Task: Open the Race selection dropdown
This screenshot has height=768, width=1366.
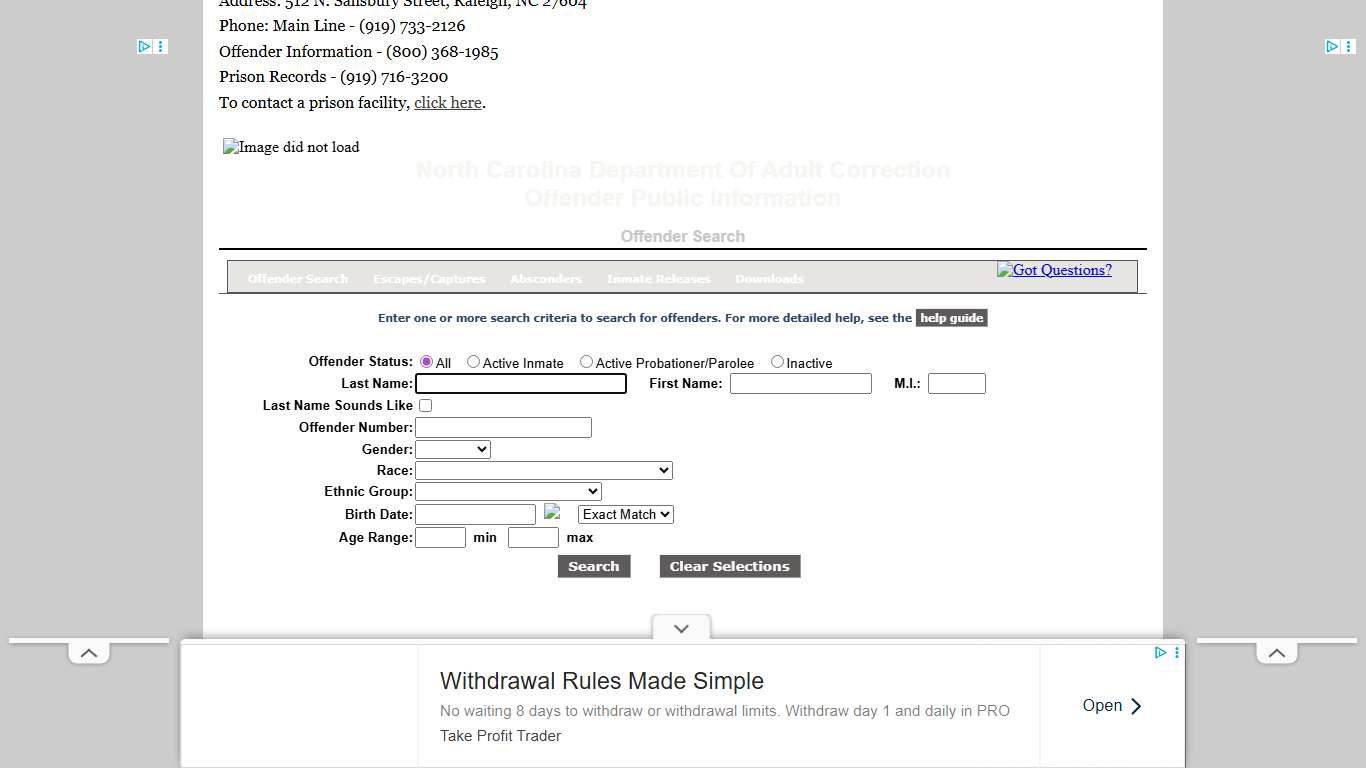Action: tap(543, 470)
